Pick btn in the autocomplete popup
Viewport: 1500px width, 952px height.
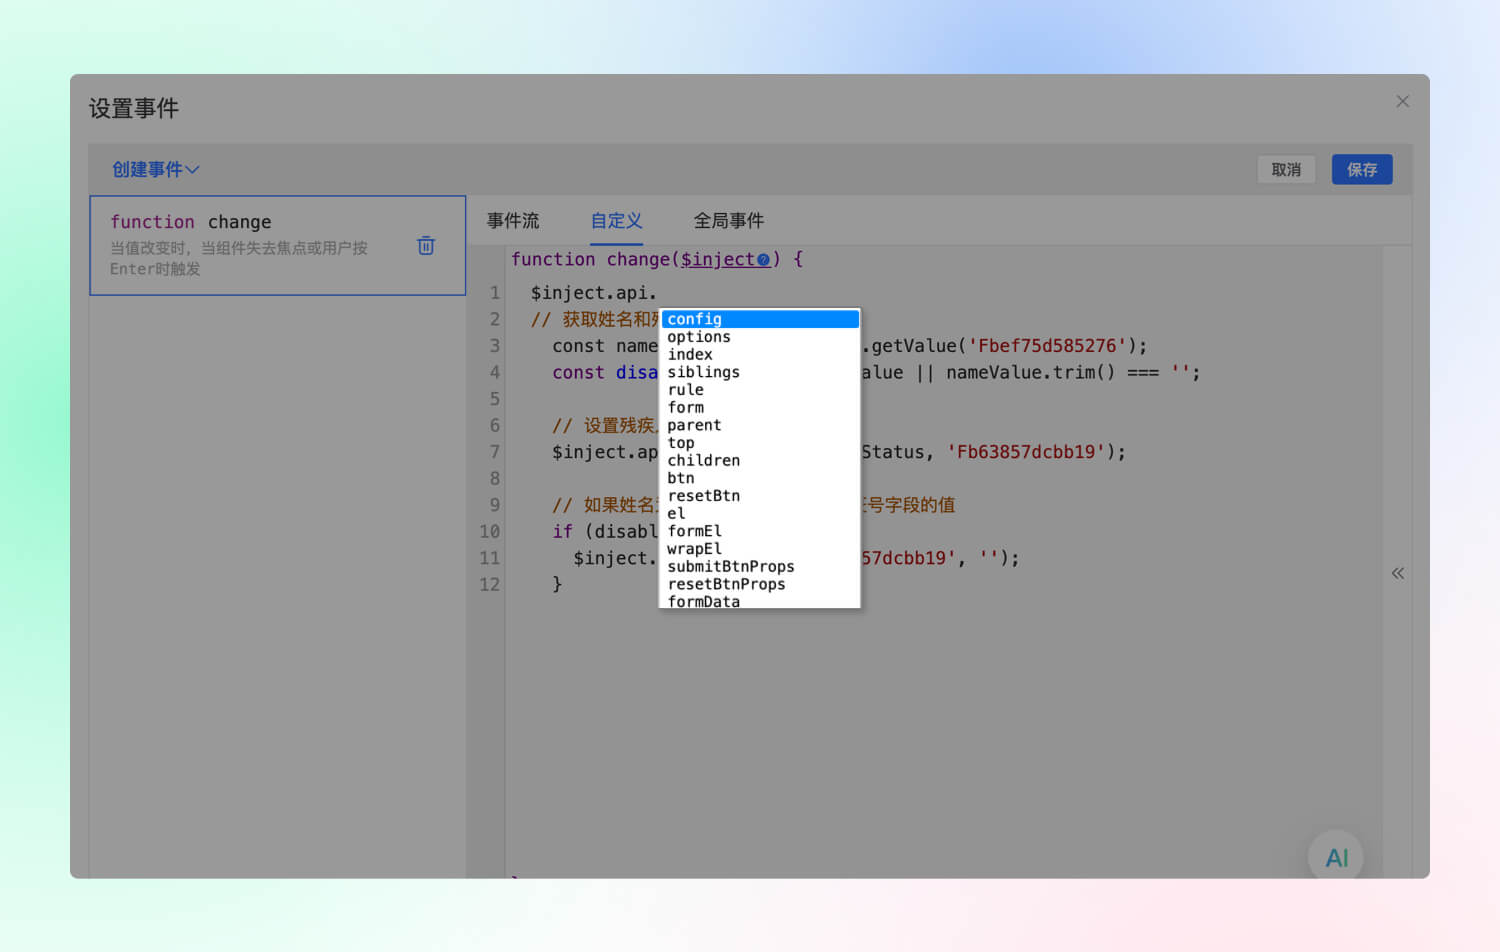click(760, 478)
